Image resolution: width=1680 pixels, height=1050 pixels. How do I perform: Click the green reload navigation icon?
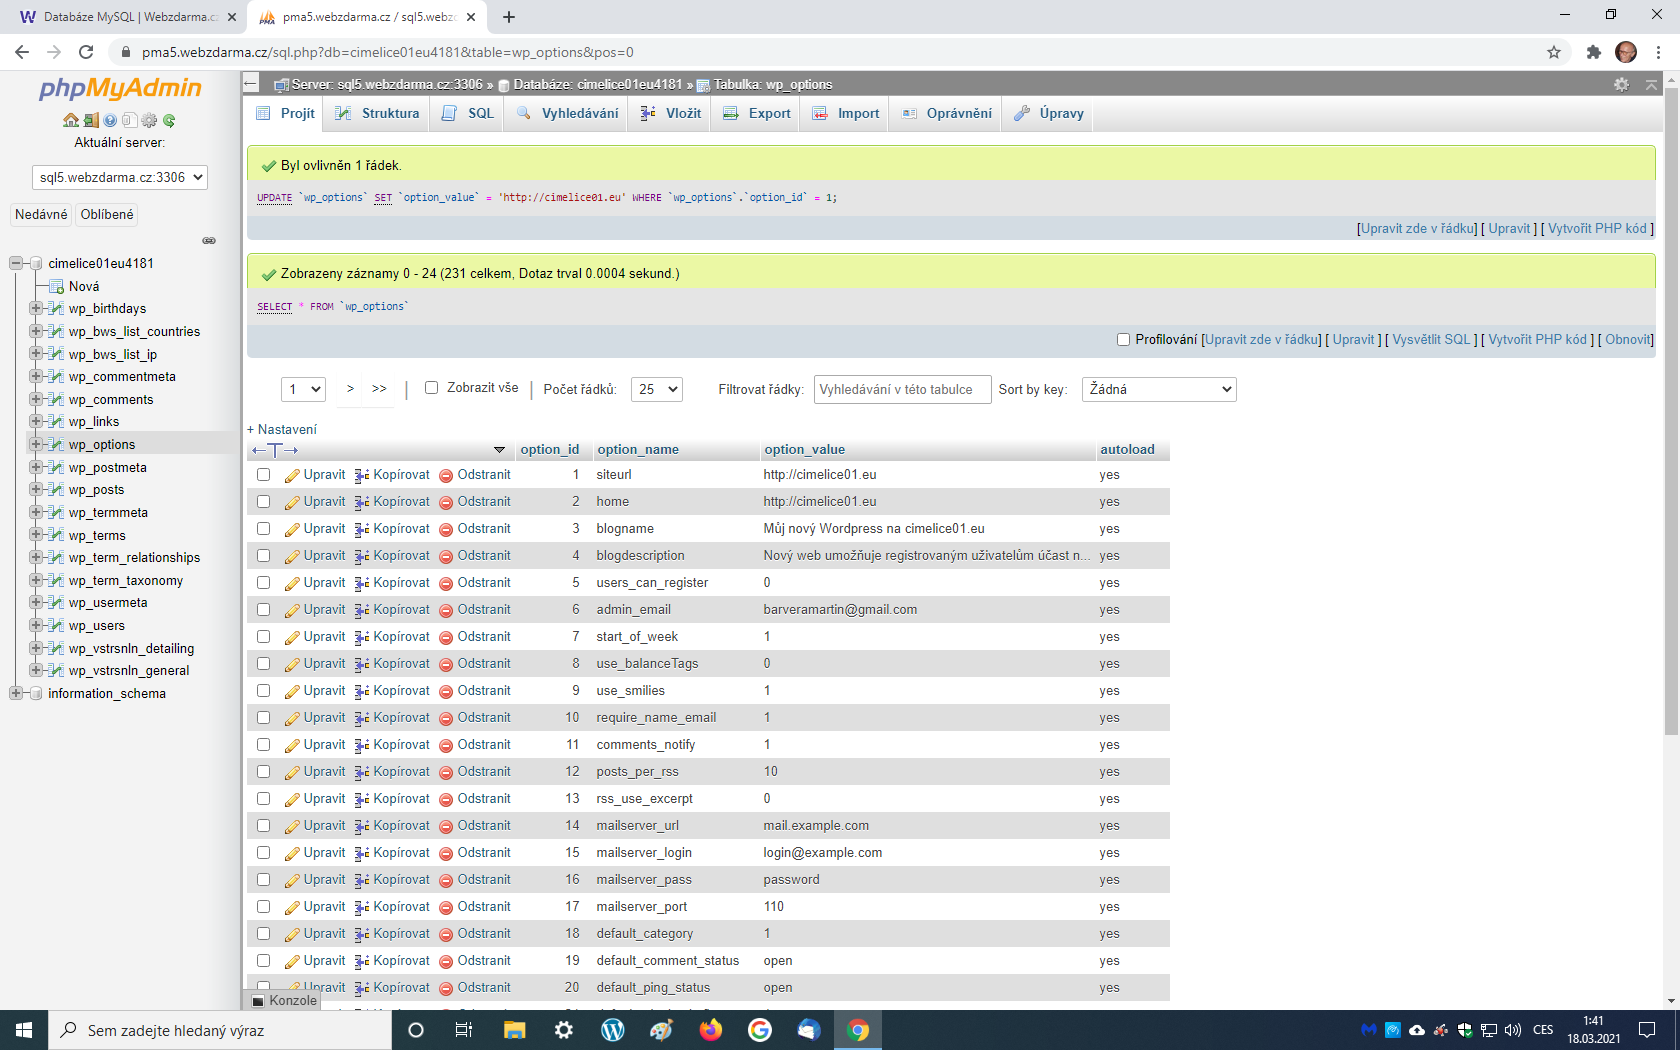point(169,120)
